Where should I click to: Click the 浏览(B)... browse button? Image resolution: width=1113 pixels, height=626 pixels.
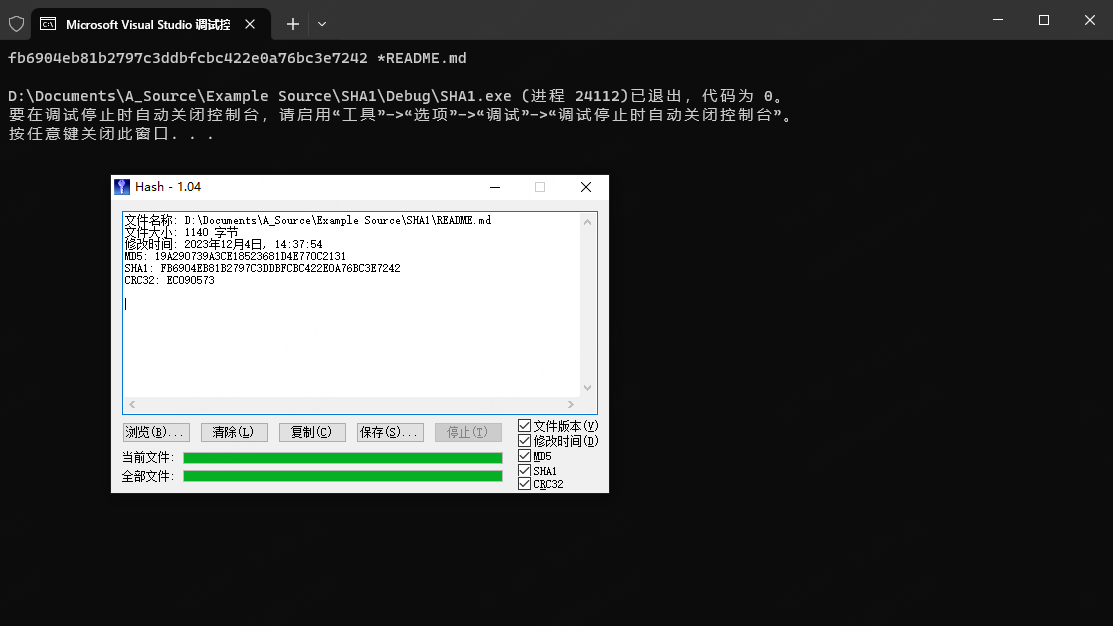(155, 432)
